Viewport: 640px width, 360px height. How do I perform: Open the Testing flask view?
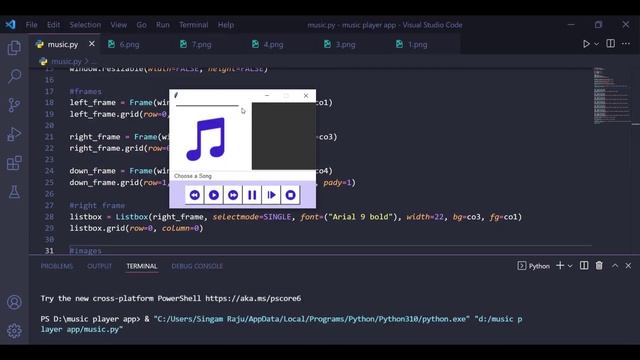click(x=14, y=192)
